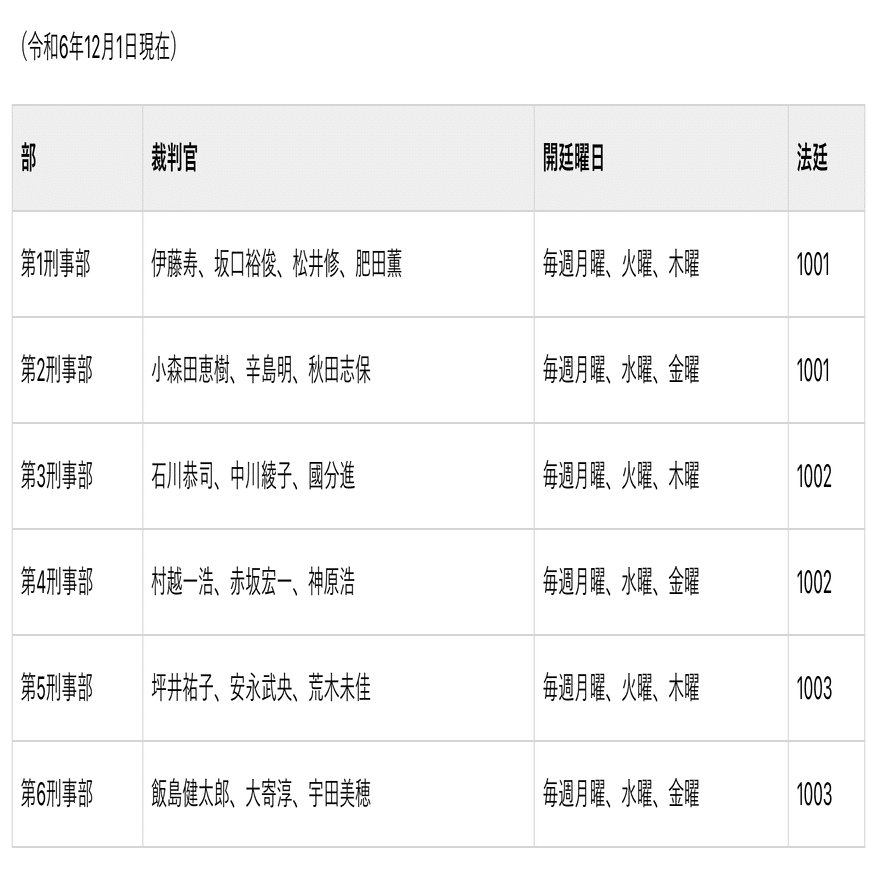Click the 法廷 column header
884x884 pixels.
pyautogui.click(x=812, y=159)
